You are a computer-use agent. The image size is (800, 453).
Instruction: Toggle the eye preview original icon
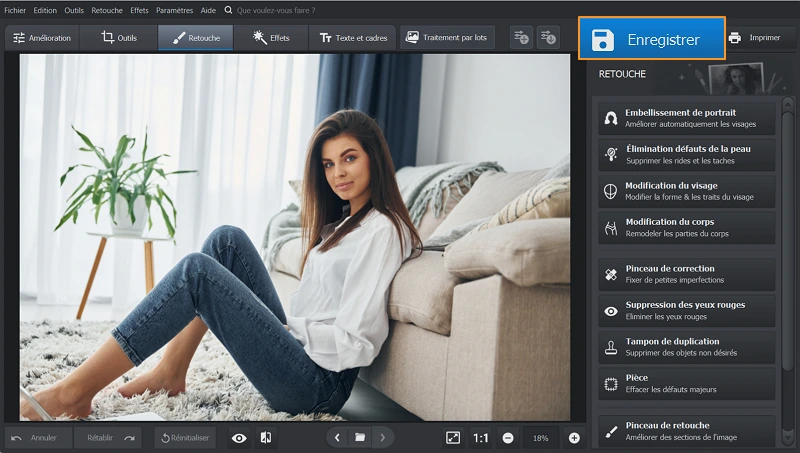point(239,438)
